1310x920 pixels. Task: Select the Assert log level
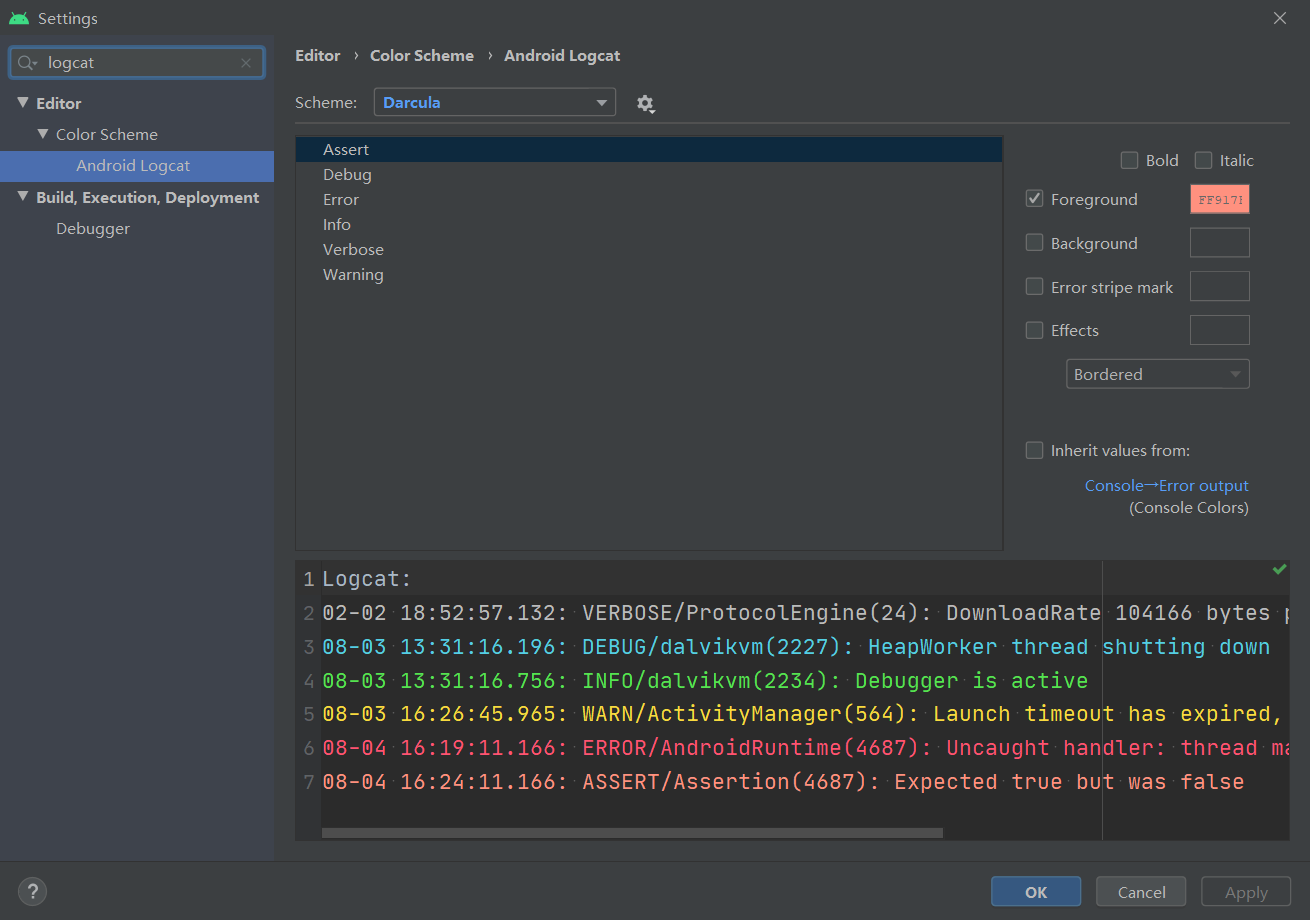649,150
